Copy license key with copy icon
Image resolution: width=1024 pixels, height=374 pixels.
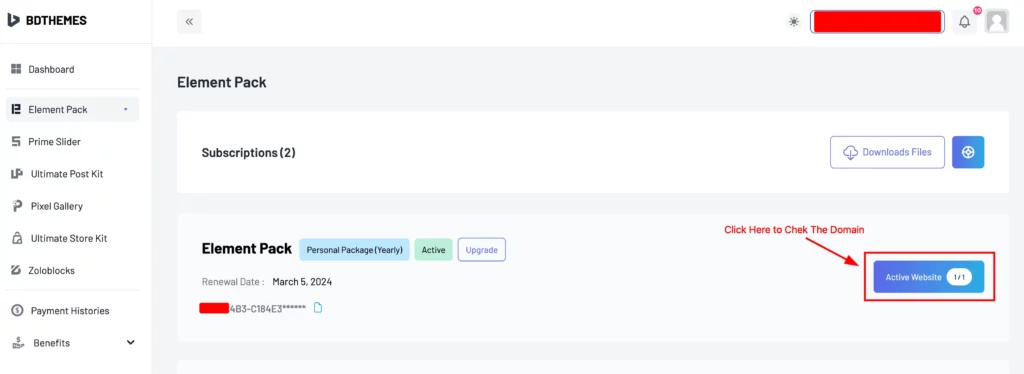click(x=318, y=308)
